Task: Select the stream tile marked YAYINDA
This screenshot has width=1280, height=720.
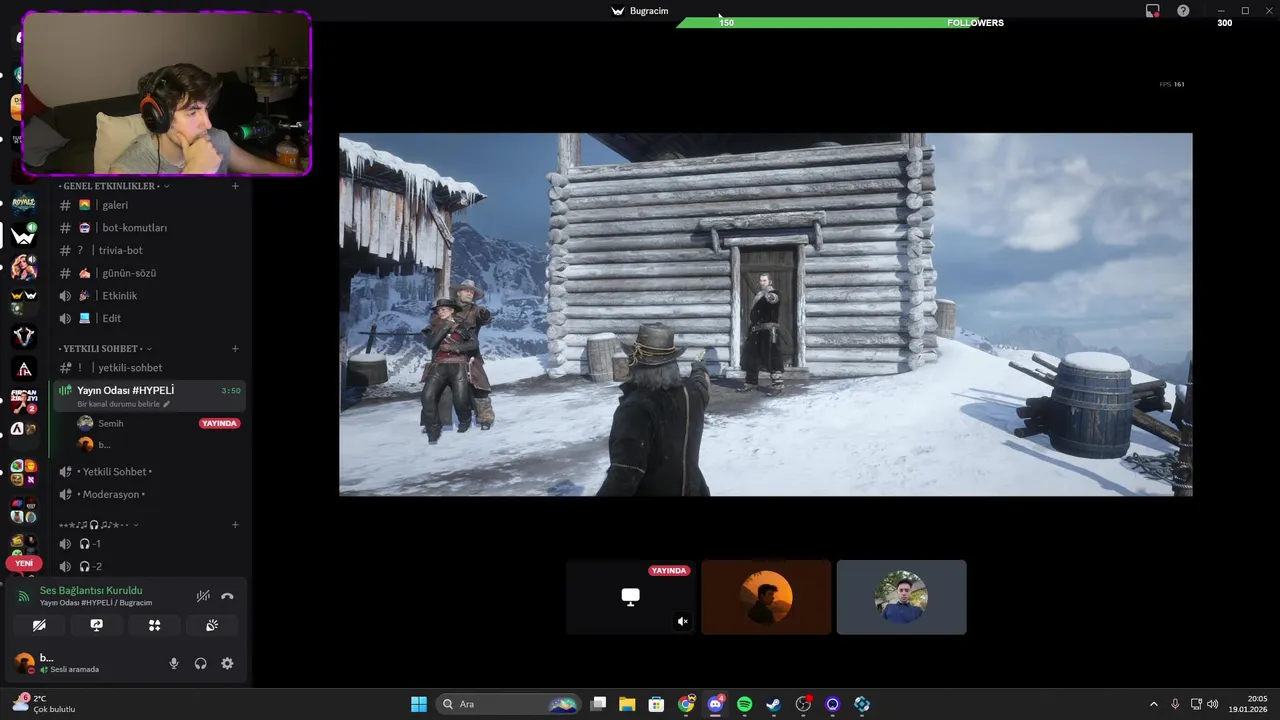Action: 630,597
